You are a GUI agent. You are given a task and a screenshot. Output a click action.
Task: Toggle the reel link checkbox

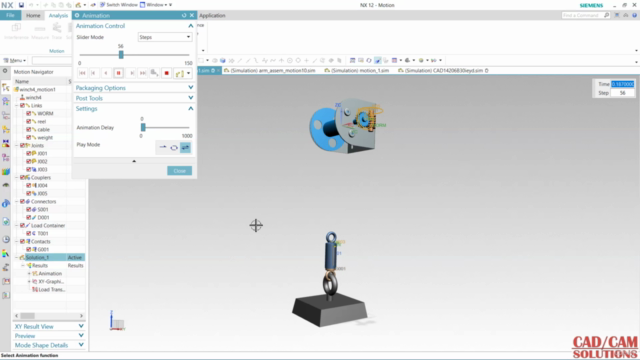pos(29,122)
